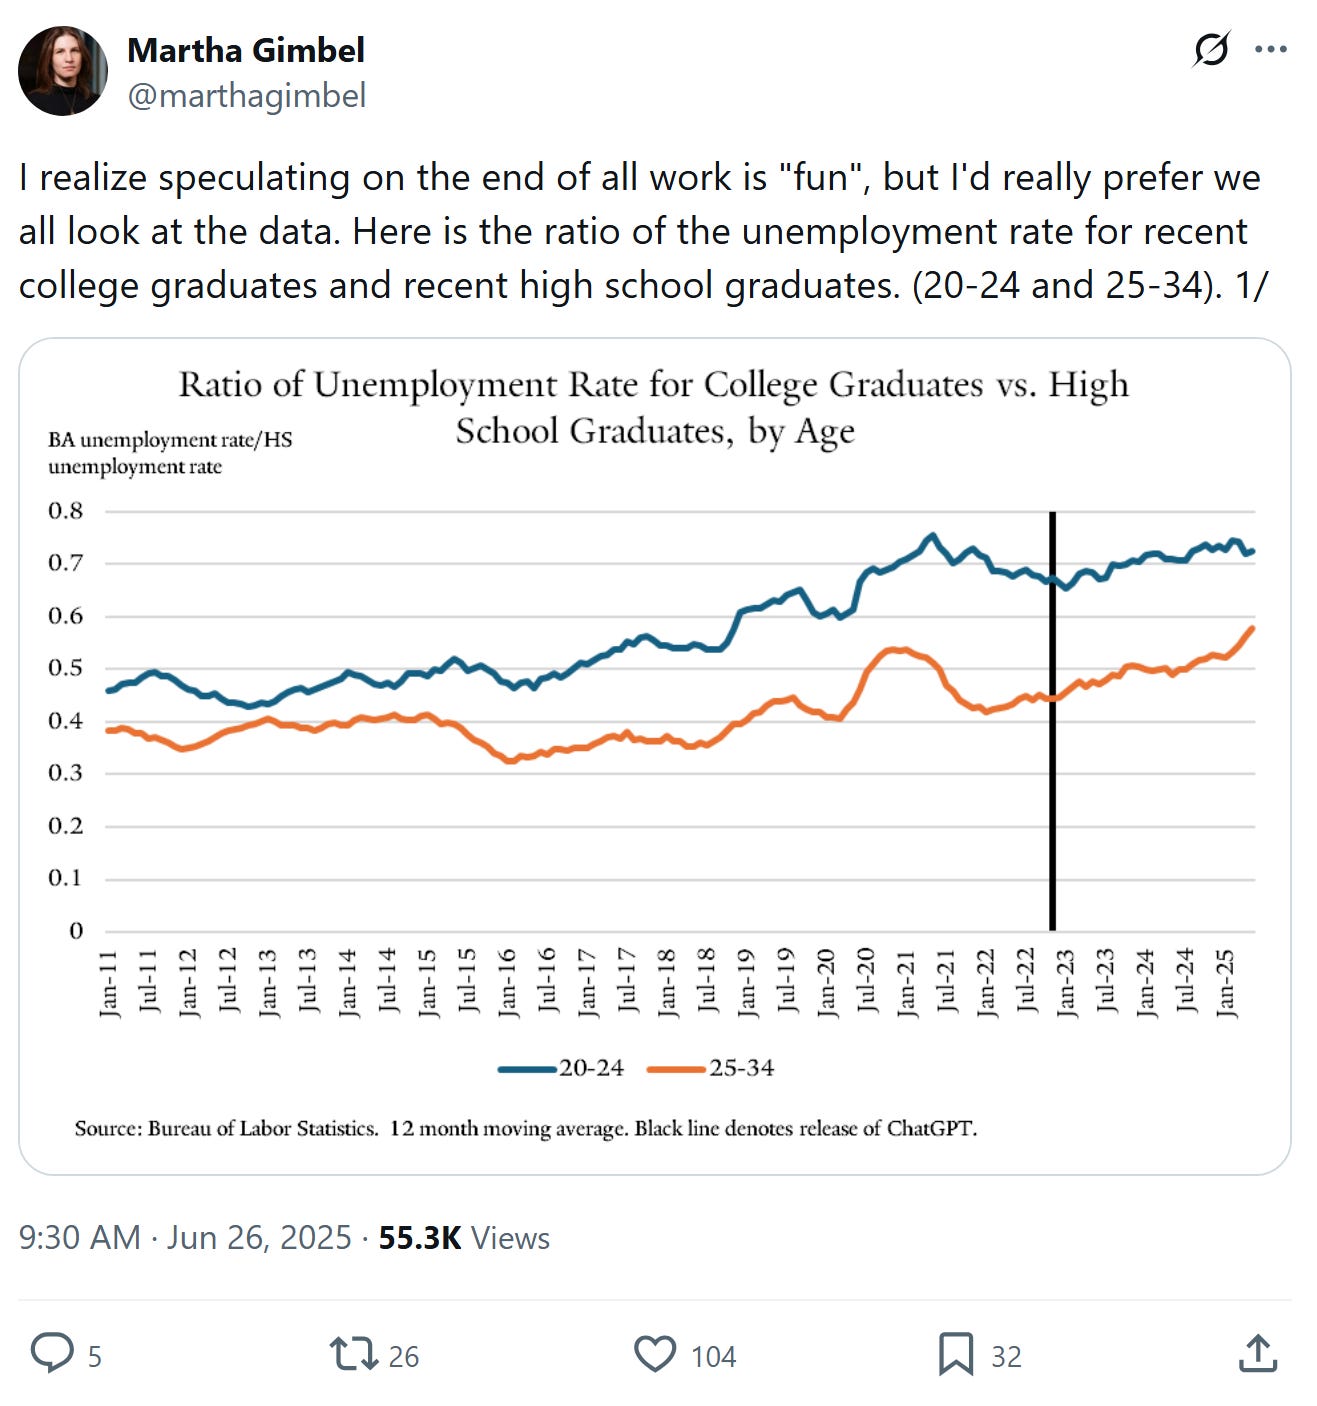Click the repost arrows icon
This screenshot has width=1317, height=1406.
353,1354
